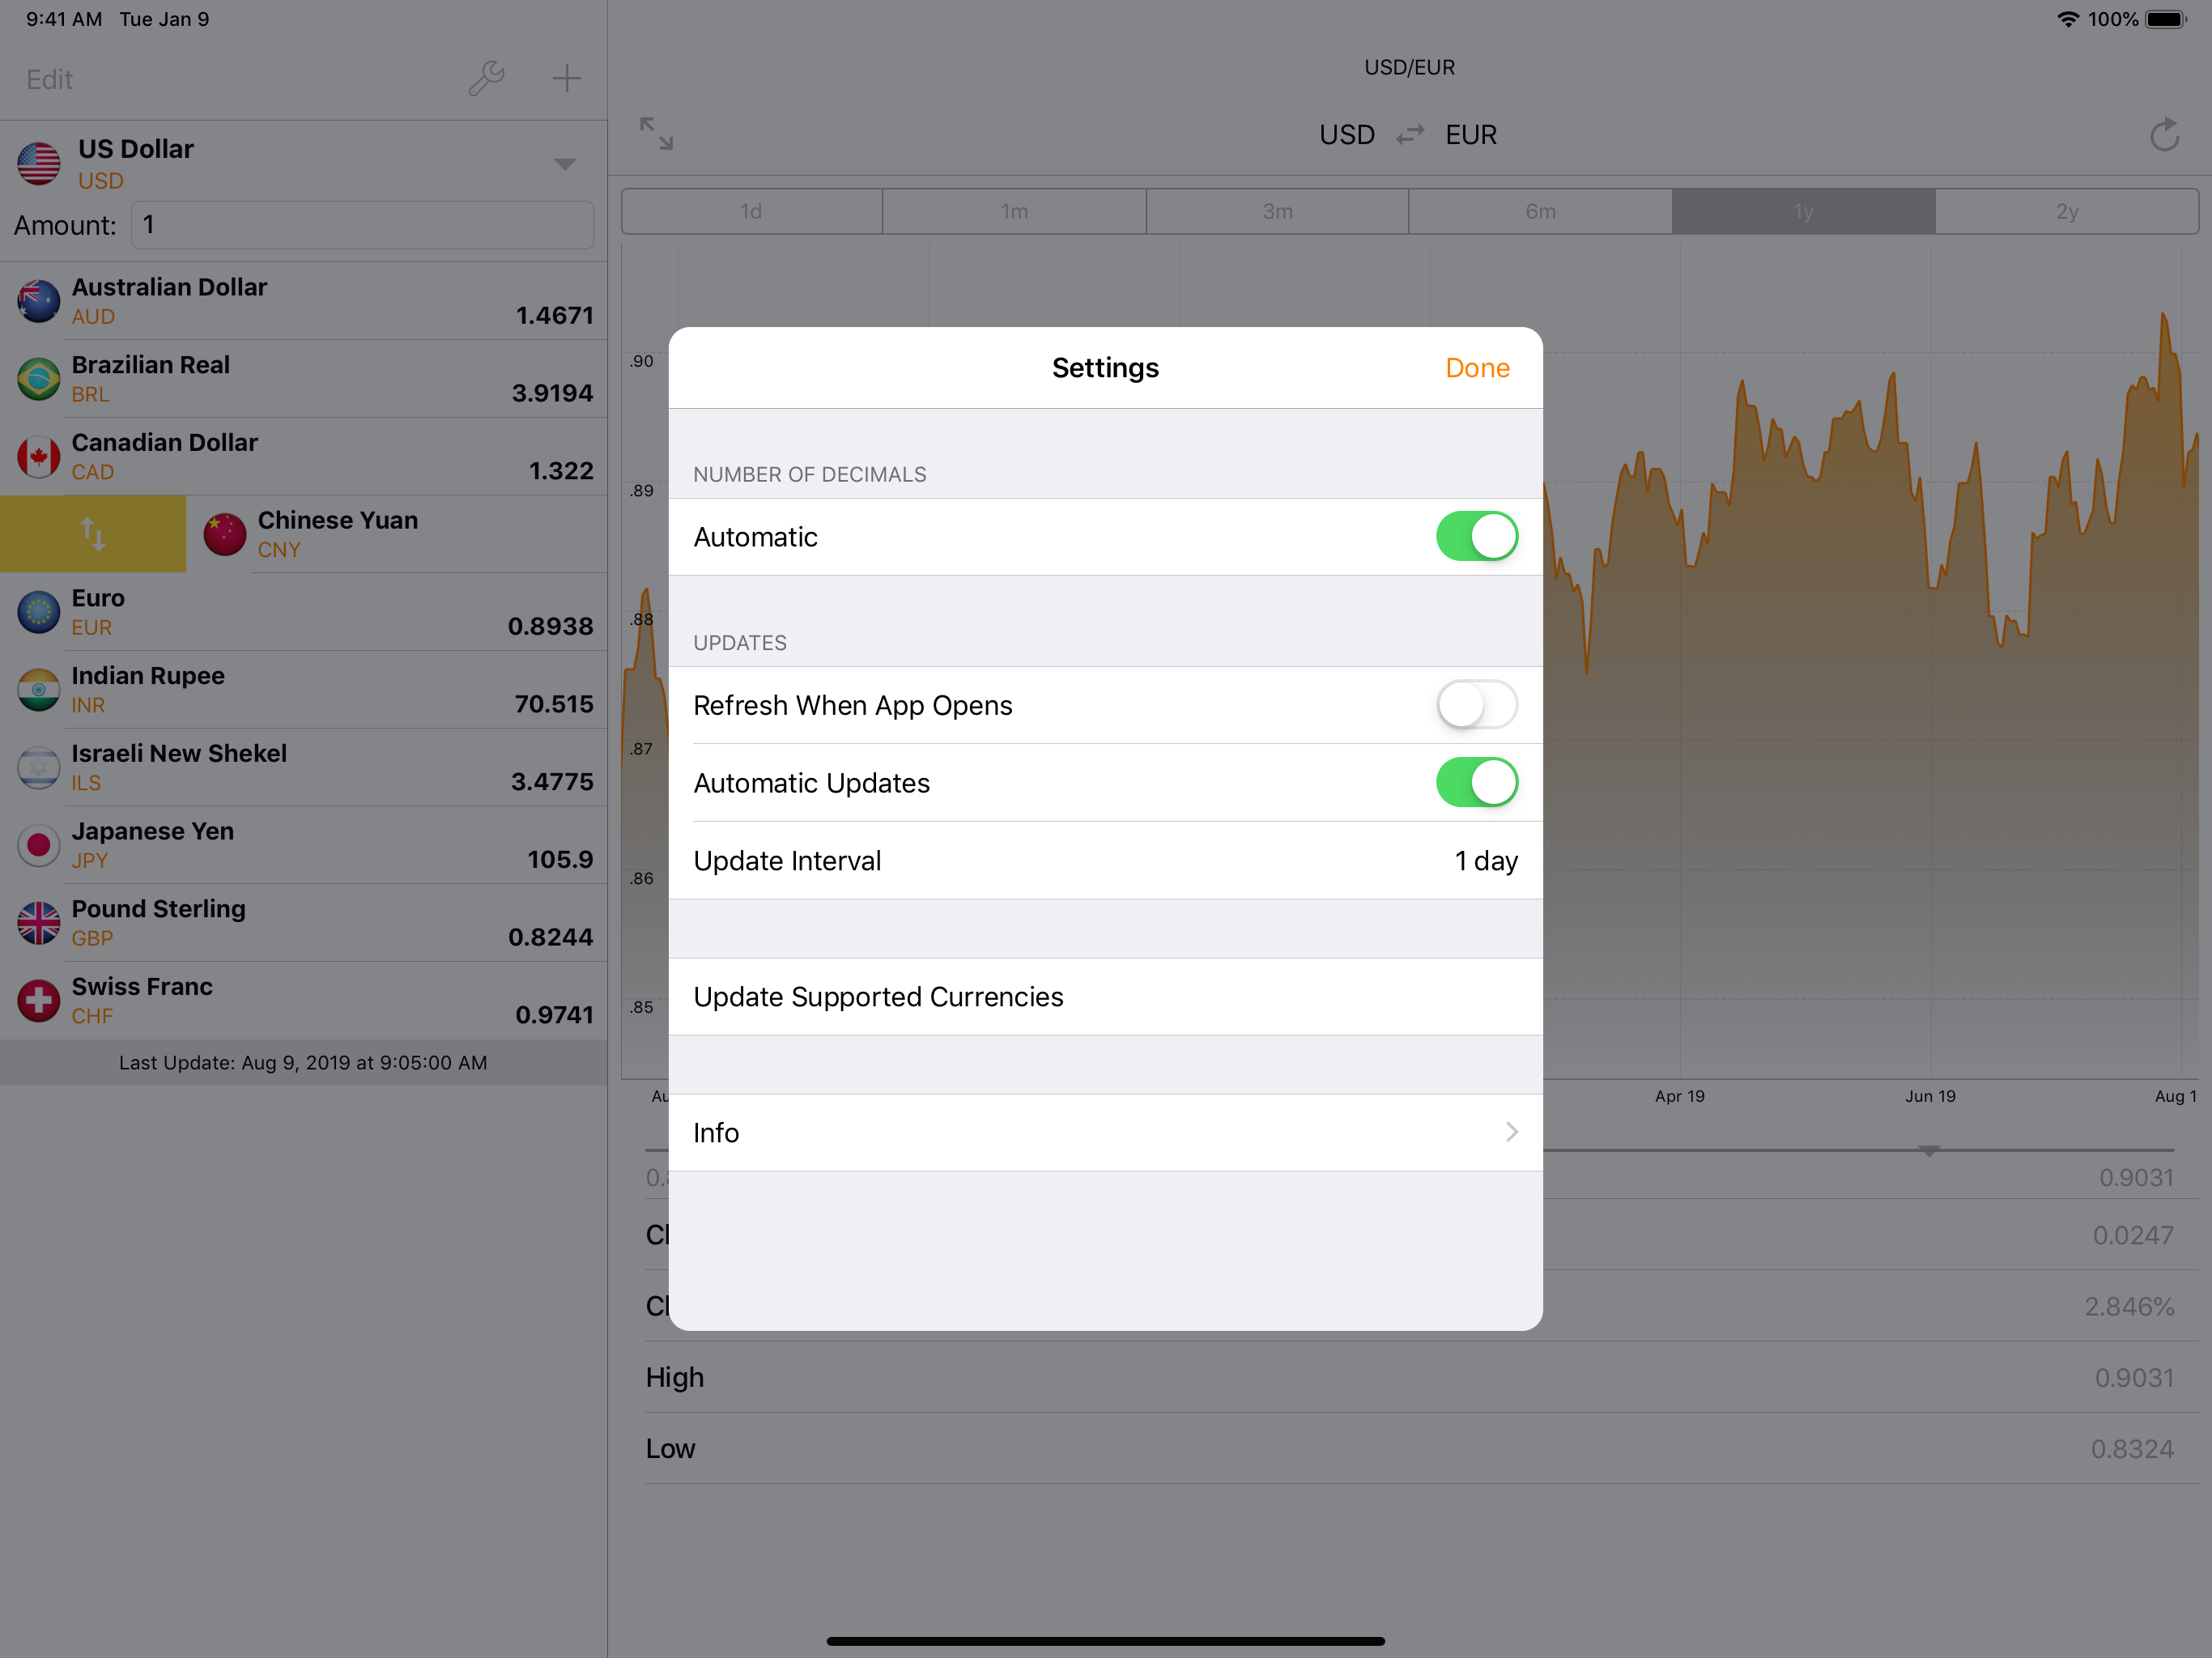The height and width of the screenshot is (1658, 2212).
Task: Tap the US Dollar flag icon
Action: click(x=39, y=163)
